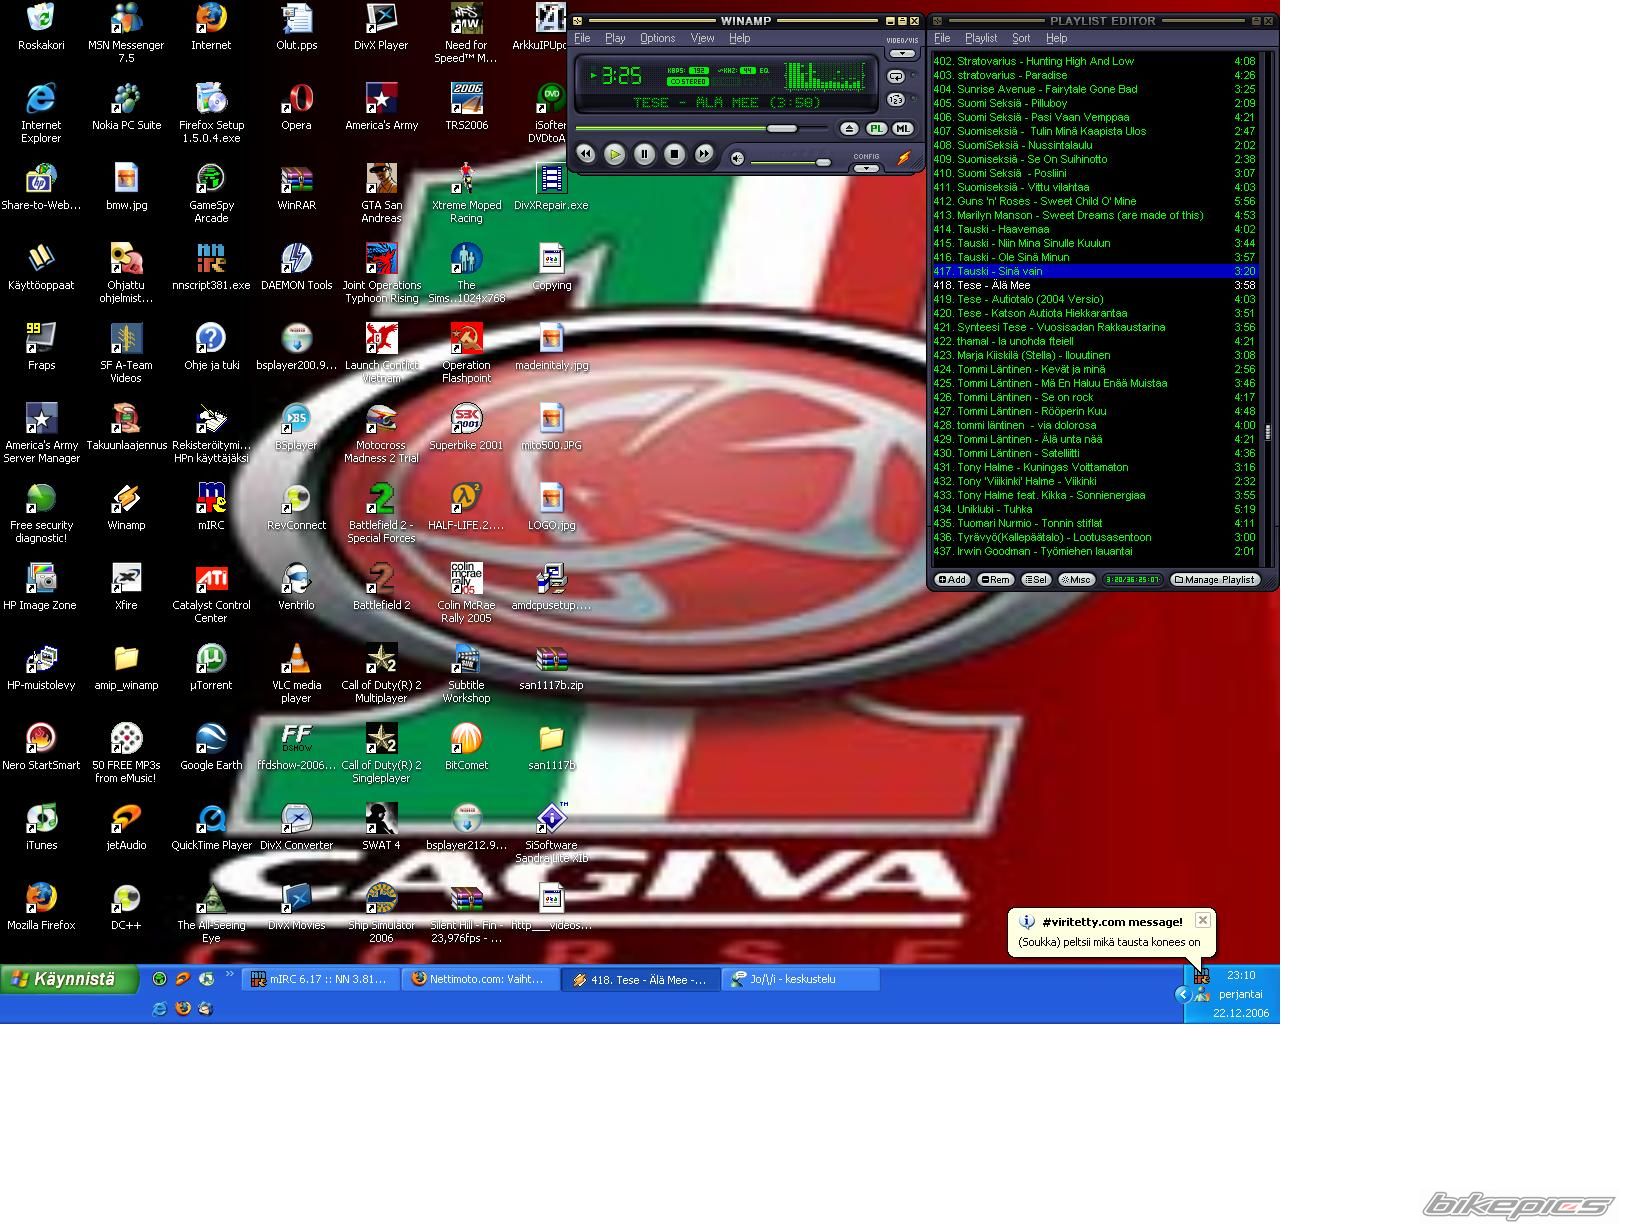Open the Misc menu in Playlist Editor
This screenshot has width=1639, height=1229.
click(x=1076, y=580)
